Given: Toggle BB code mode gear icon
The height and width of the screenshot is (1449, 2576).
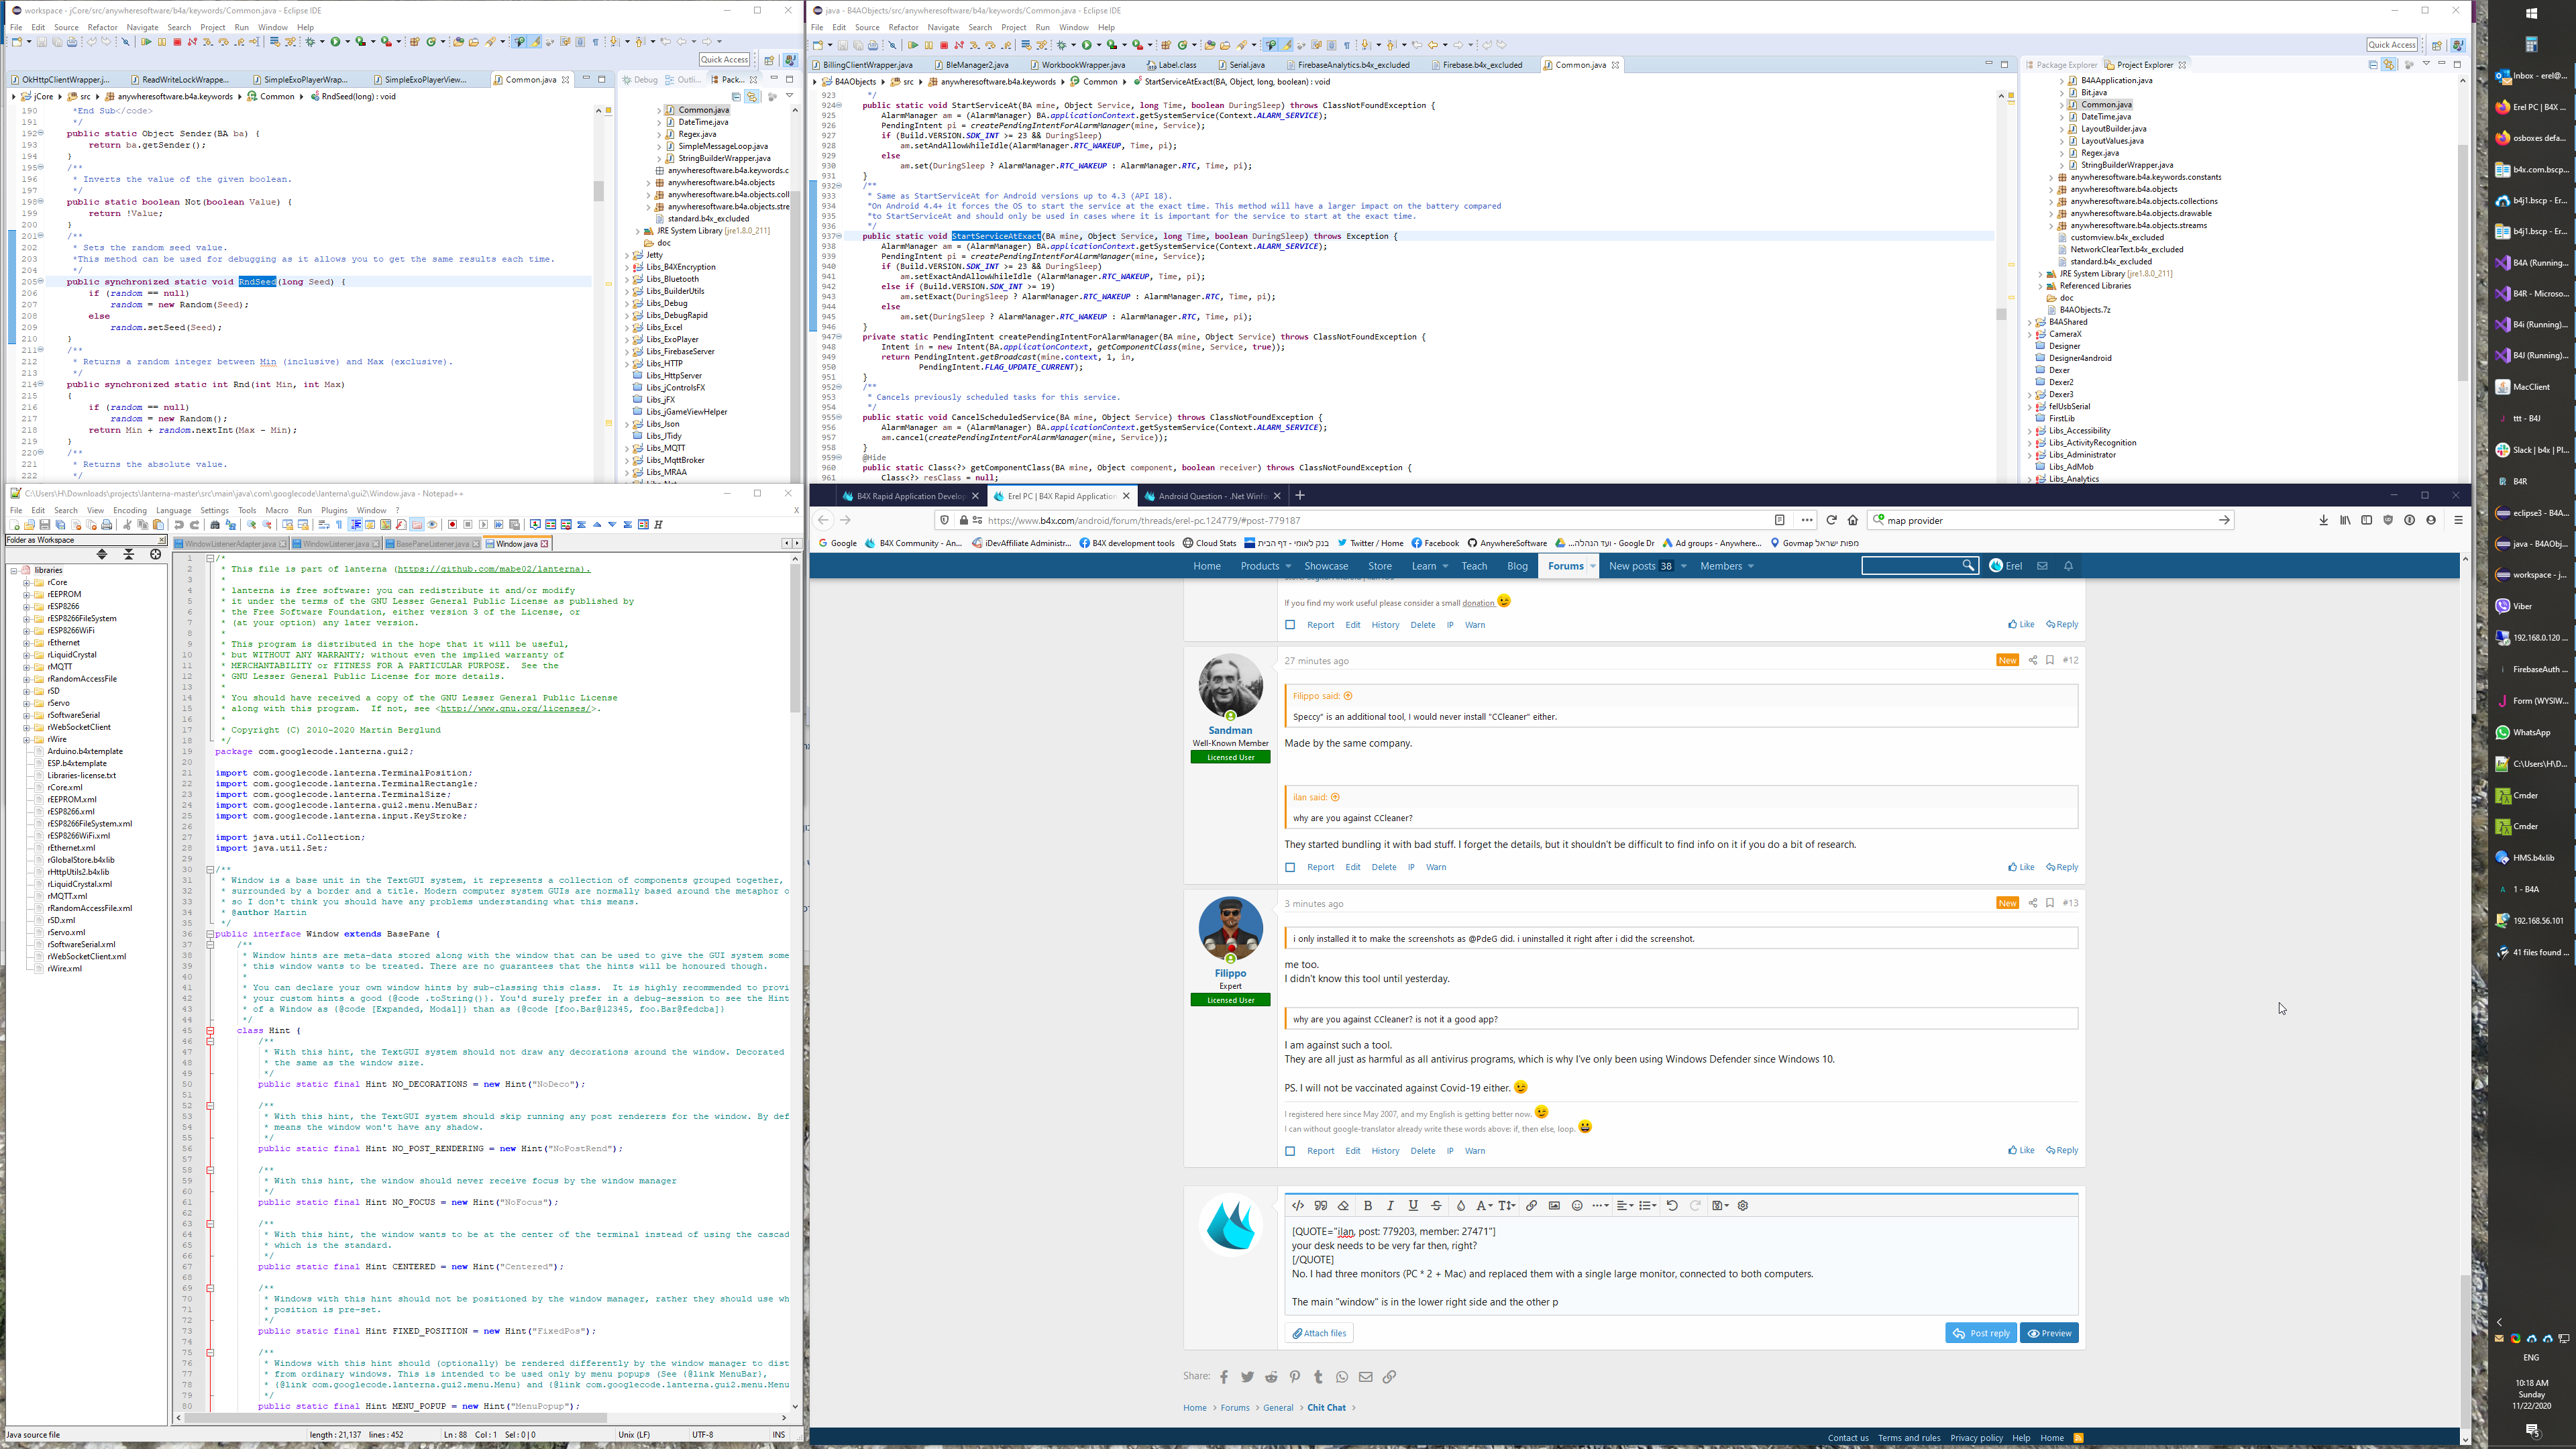Looking at the screenshot, I should (1743, 1206).
